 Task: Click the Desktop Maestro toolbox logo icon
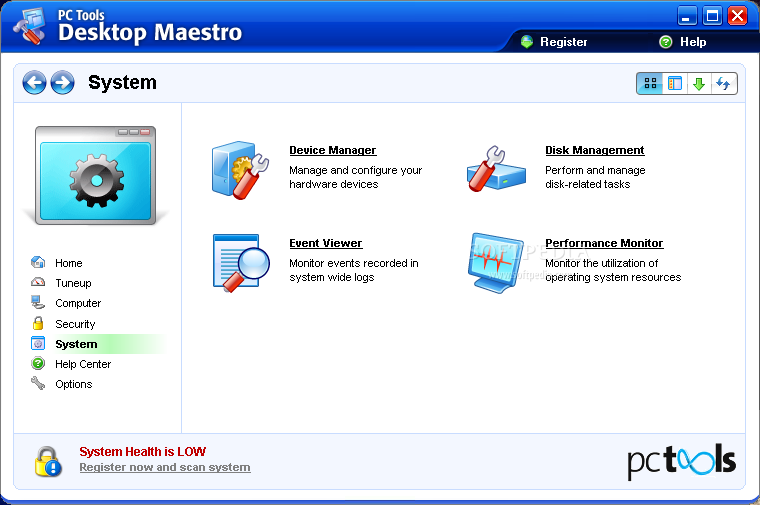(x=29, y=26)
